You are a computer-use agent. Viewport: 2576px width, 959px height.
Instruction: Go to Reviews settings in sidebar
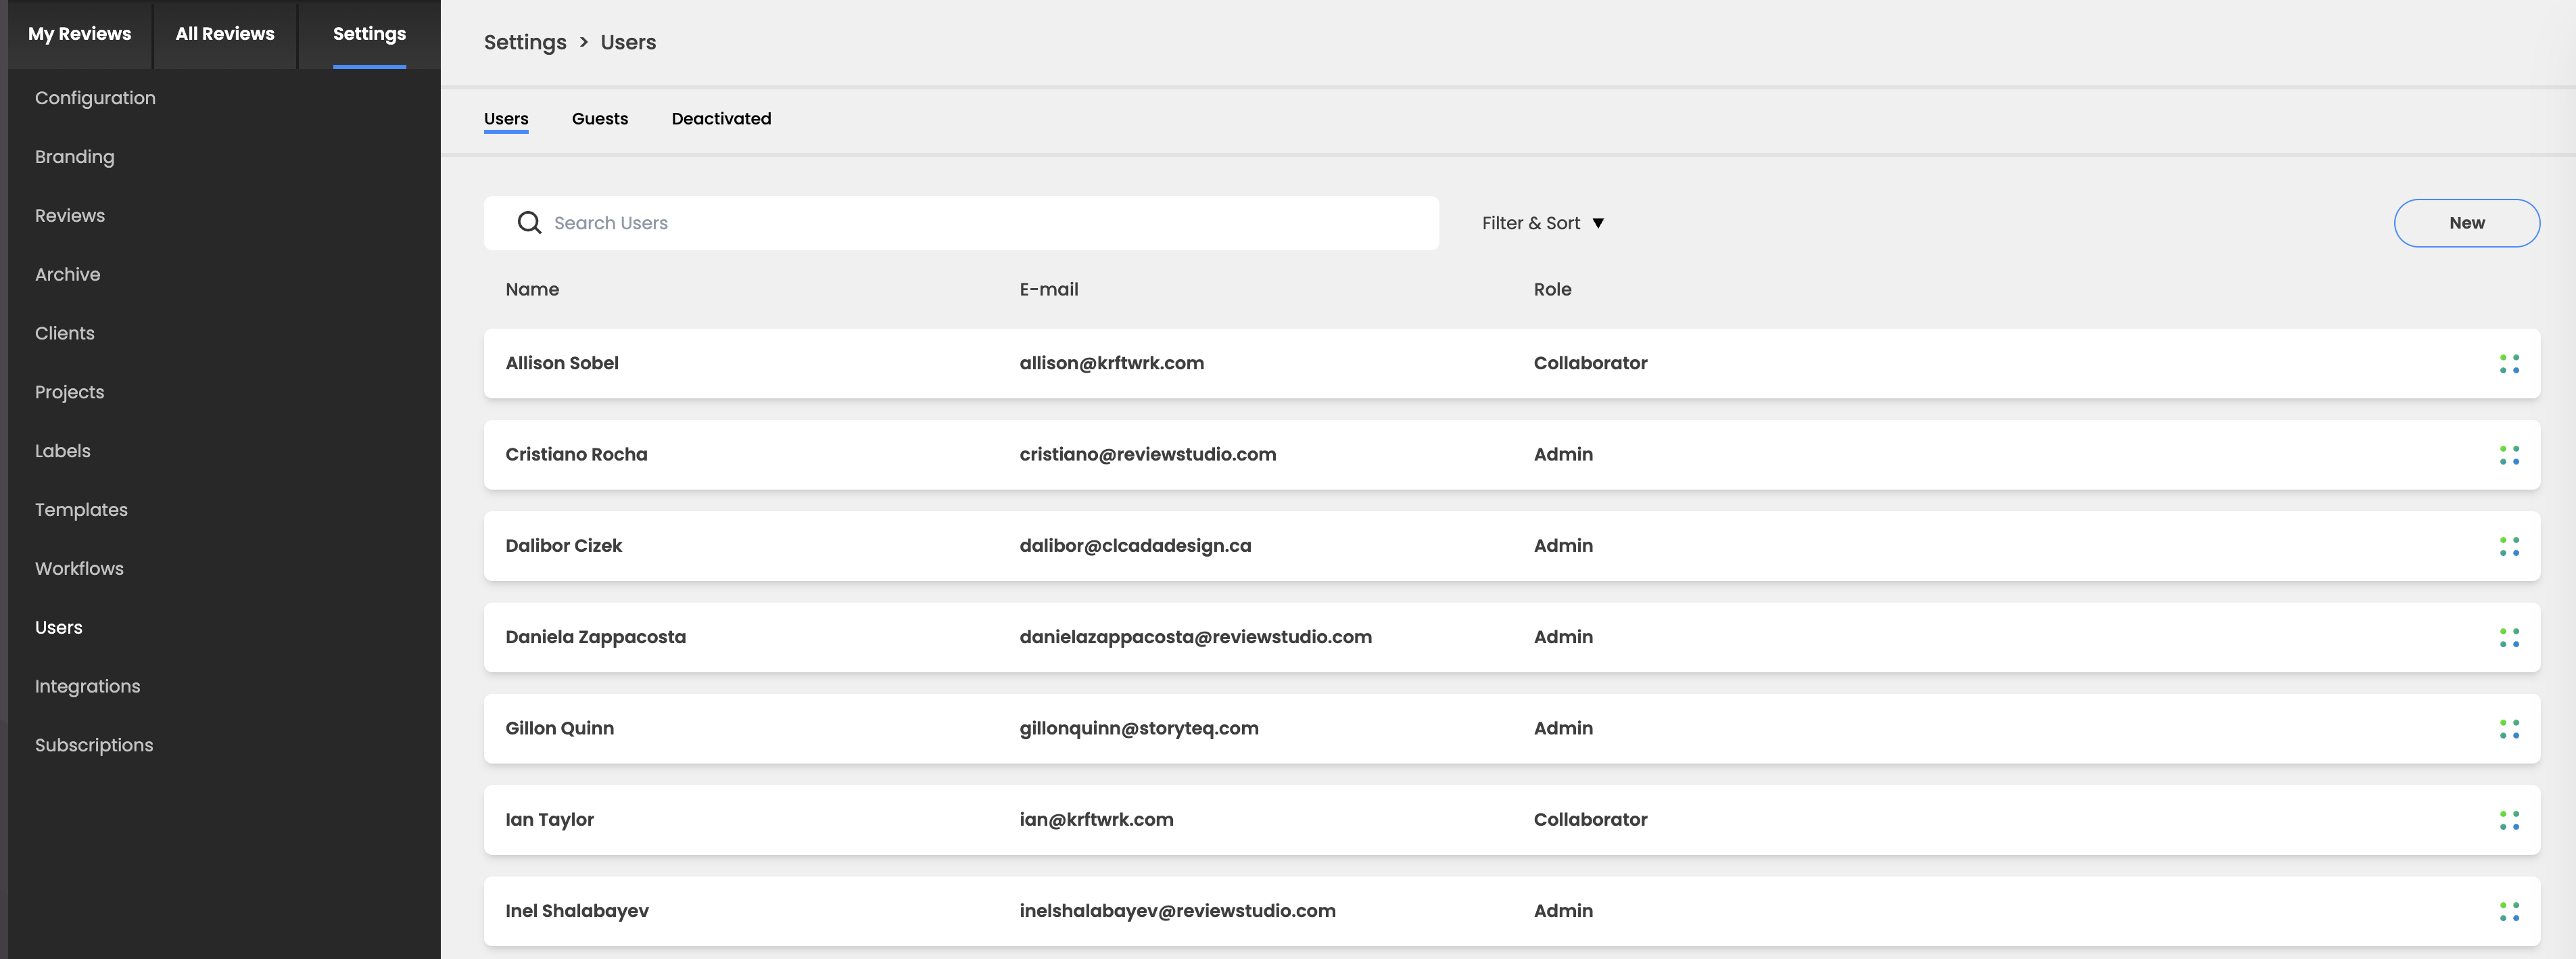pyautogui.click(x=70, y=216)
